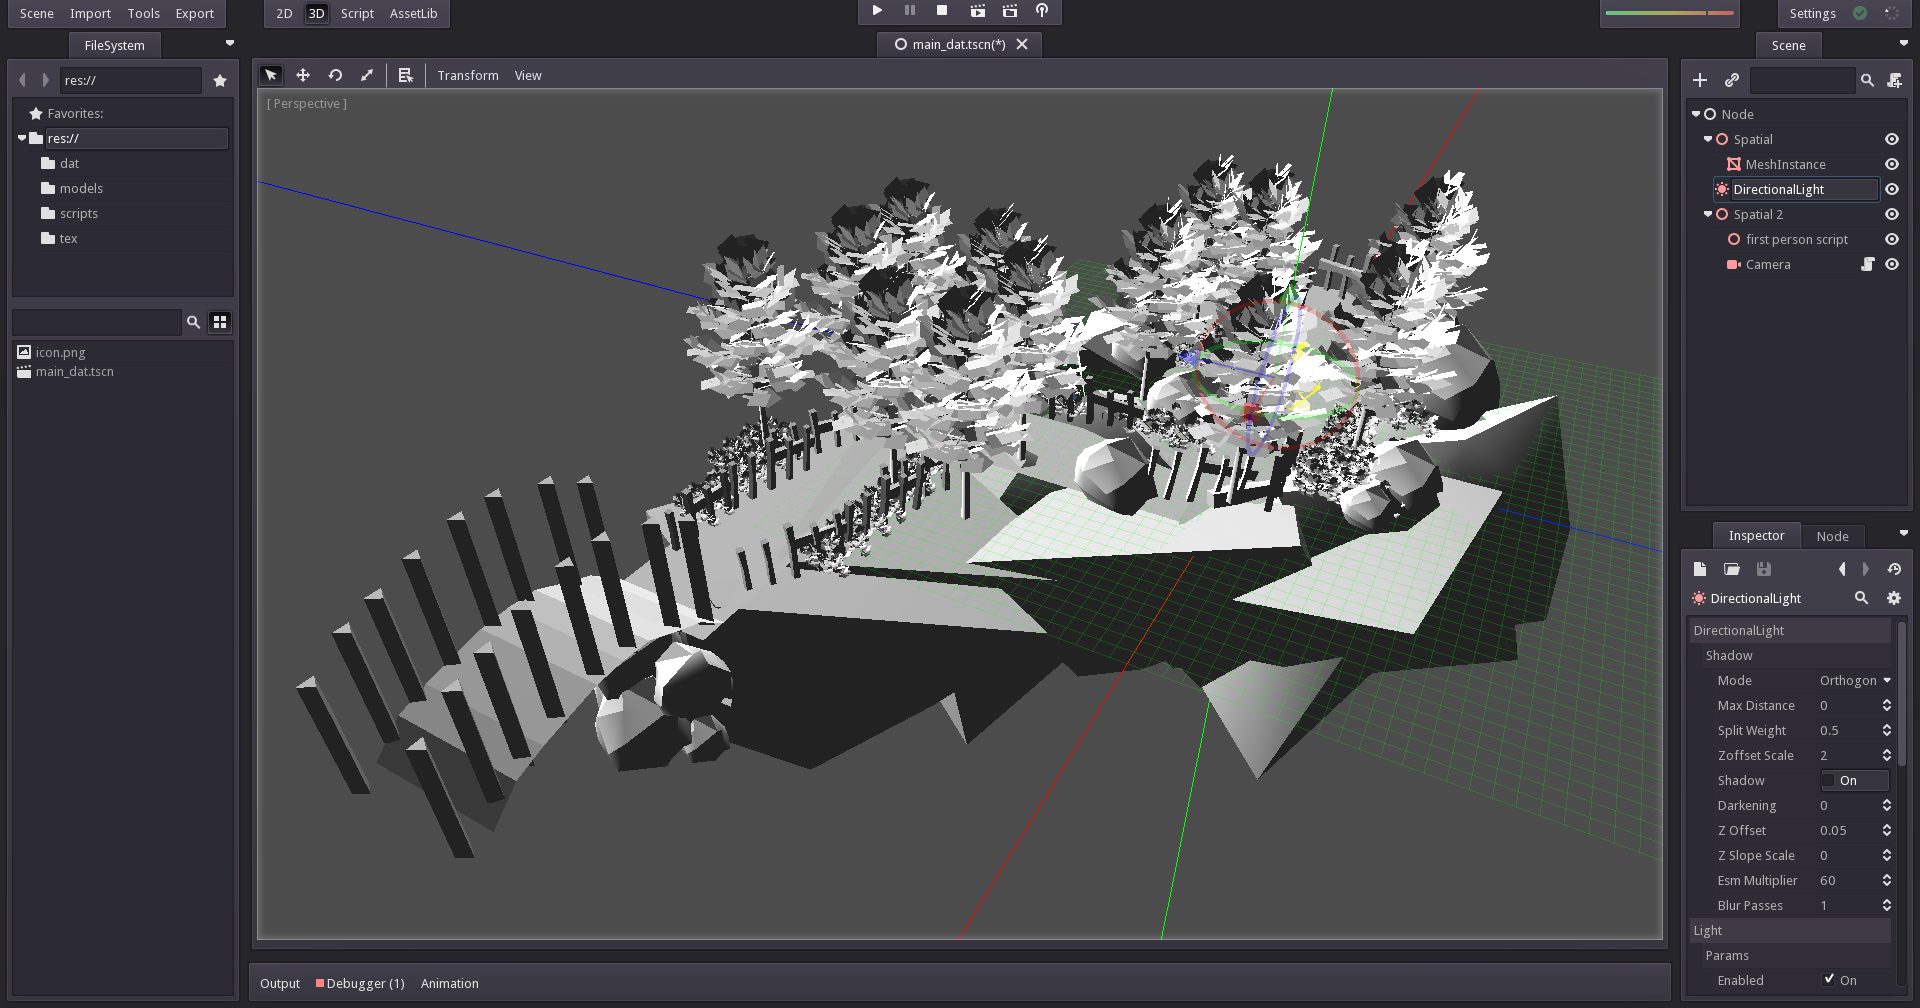The height and width of the screenshot is (1008, 1920).
Task: Open the Shadow Mode dropdown showing Orthogonal
Action: (x=1855, y=680)
